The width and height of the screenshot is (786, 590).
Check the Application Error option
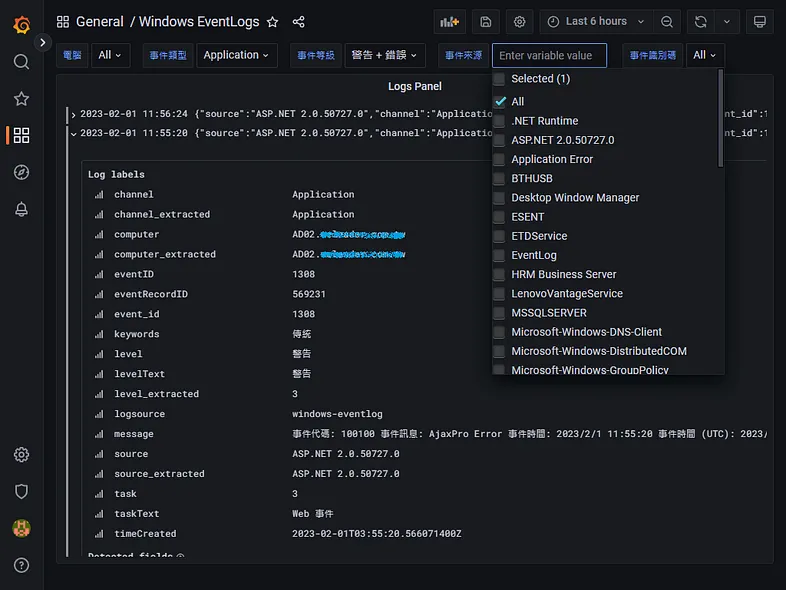[499, 159]
